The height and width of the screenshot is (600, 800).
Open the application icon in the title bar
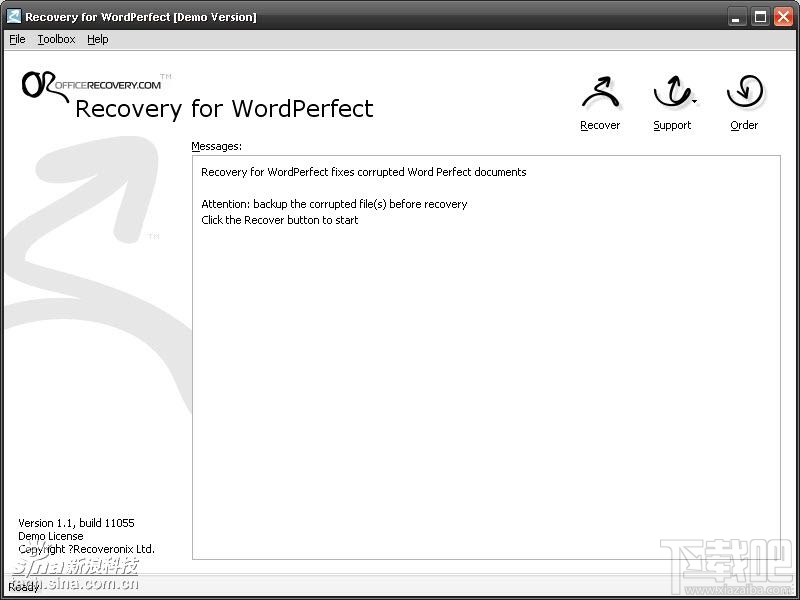tap(14, 16)
